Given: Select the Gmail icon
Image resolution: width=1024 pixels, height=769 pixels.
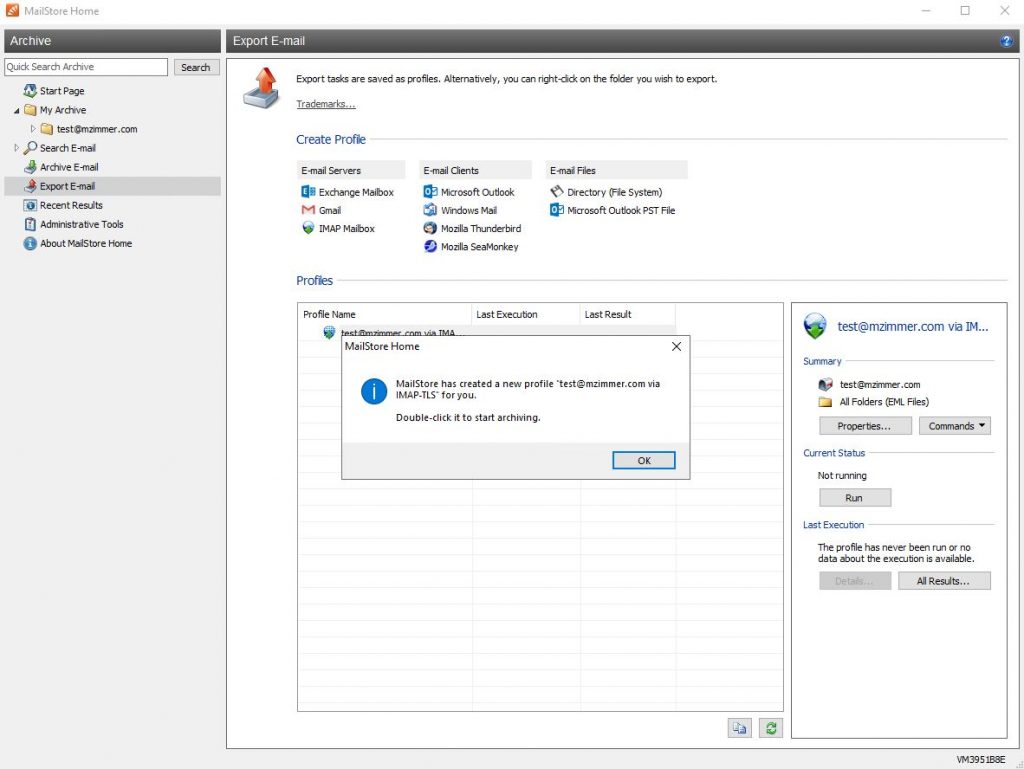Looking at the screenshot, I should [308, 211].
